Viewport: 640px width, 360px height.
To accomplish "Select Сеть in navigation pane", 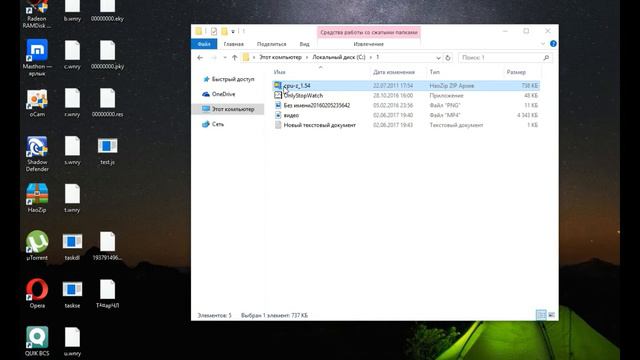I will click(213, 124).
